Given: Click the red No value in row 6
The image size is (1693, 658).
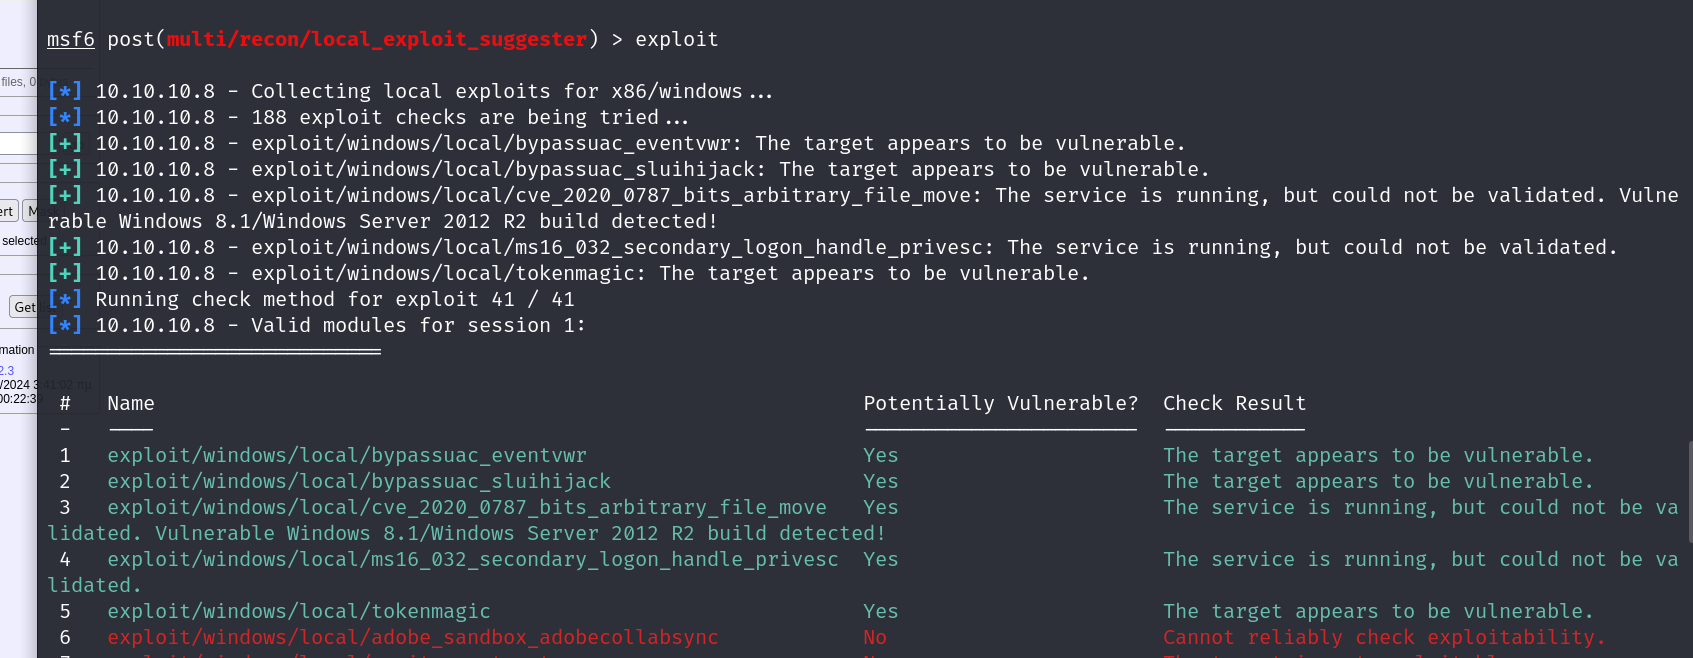Looking at the screenshot, I should coord(875,638).
